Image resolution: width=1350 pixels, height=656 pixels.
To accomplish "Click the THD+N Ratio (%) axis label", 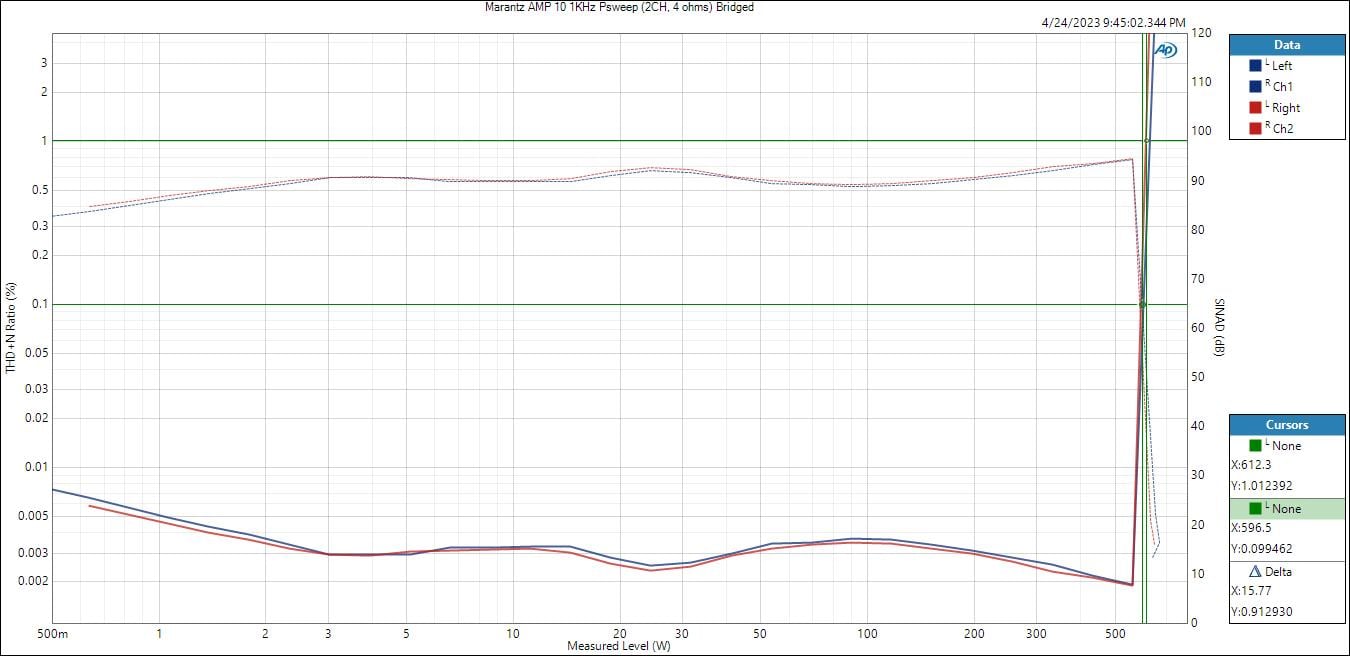I will point(12,327).
